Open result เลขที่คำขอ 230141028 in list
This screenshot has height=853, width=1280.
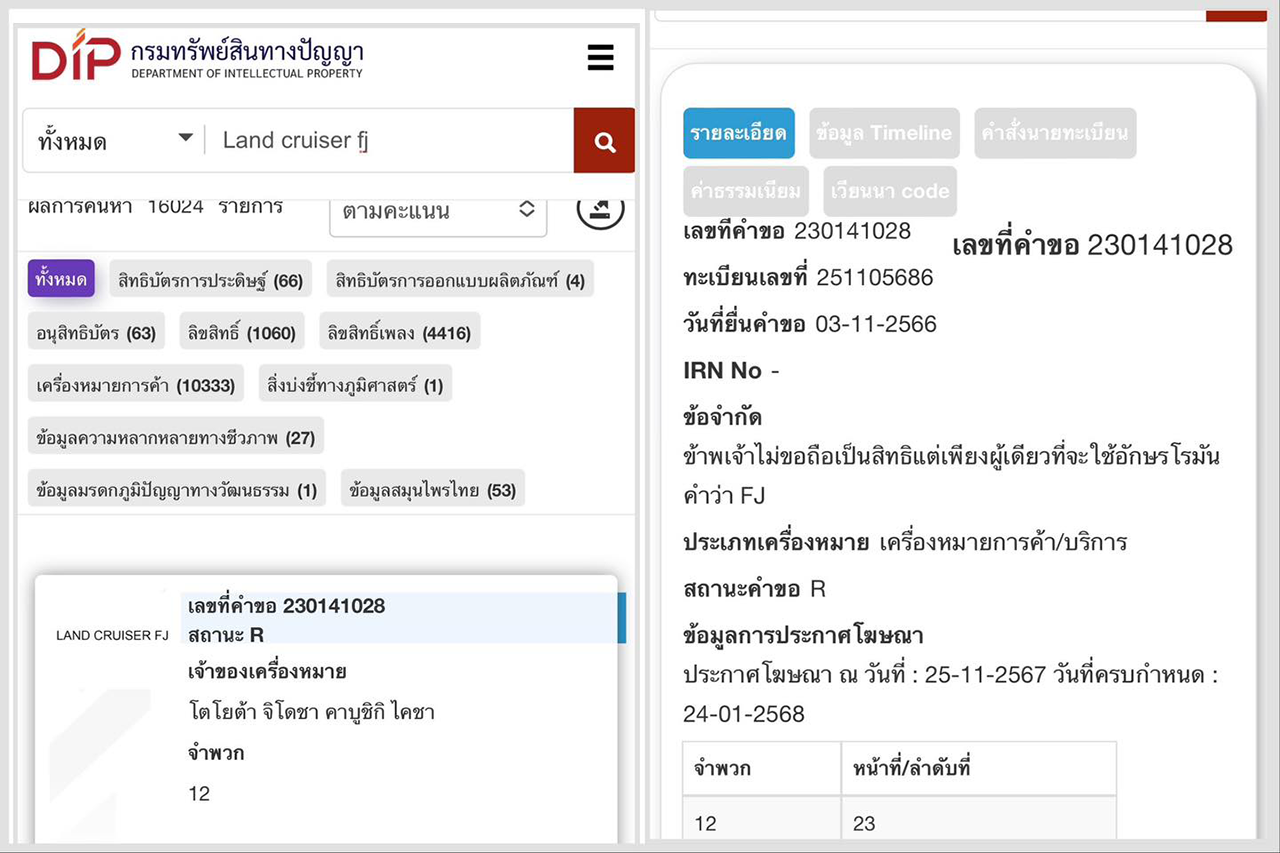[286, 606]
